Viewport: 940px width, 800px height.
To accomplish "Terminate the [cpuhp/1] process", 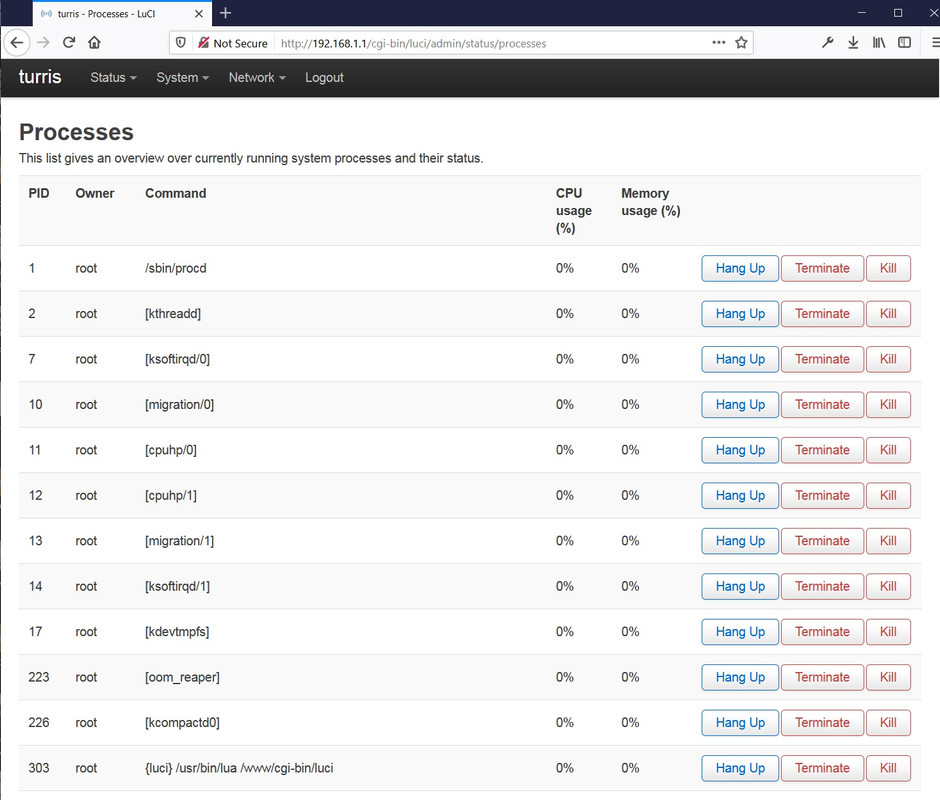I will 822,495.
